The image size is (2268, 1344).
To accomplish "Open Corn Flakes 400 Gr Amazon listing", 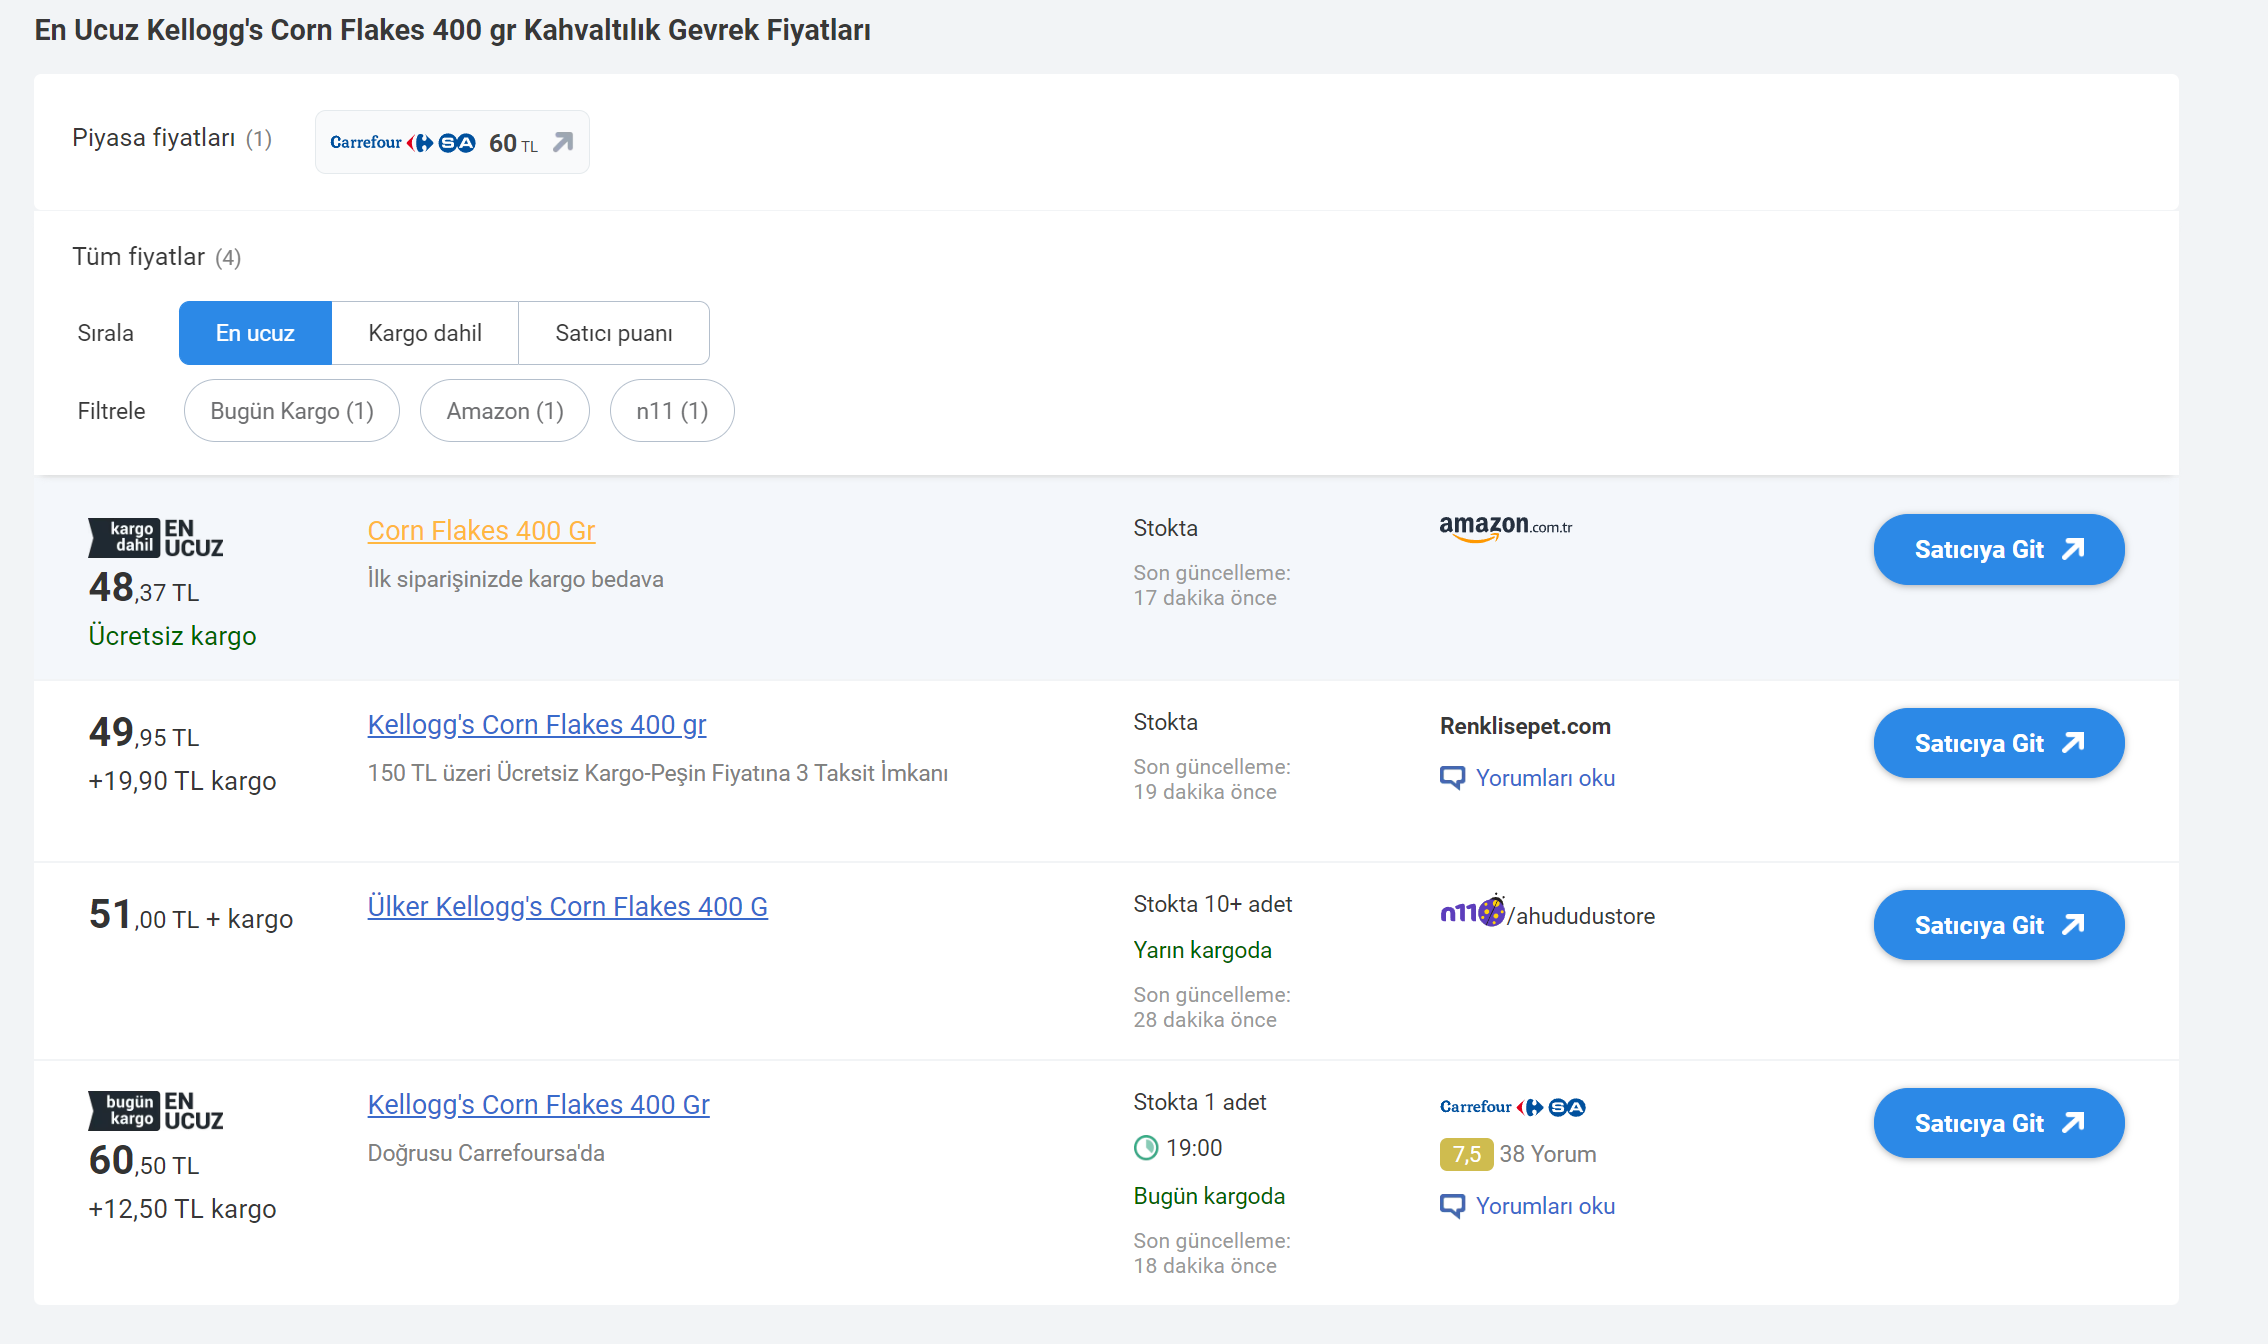I will click(x=481, y=530).
